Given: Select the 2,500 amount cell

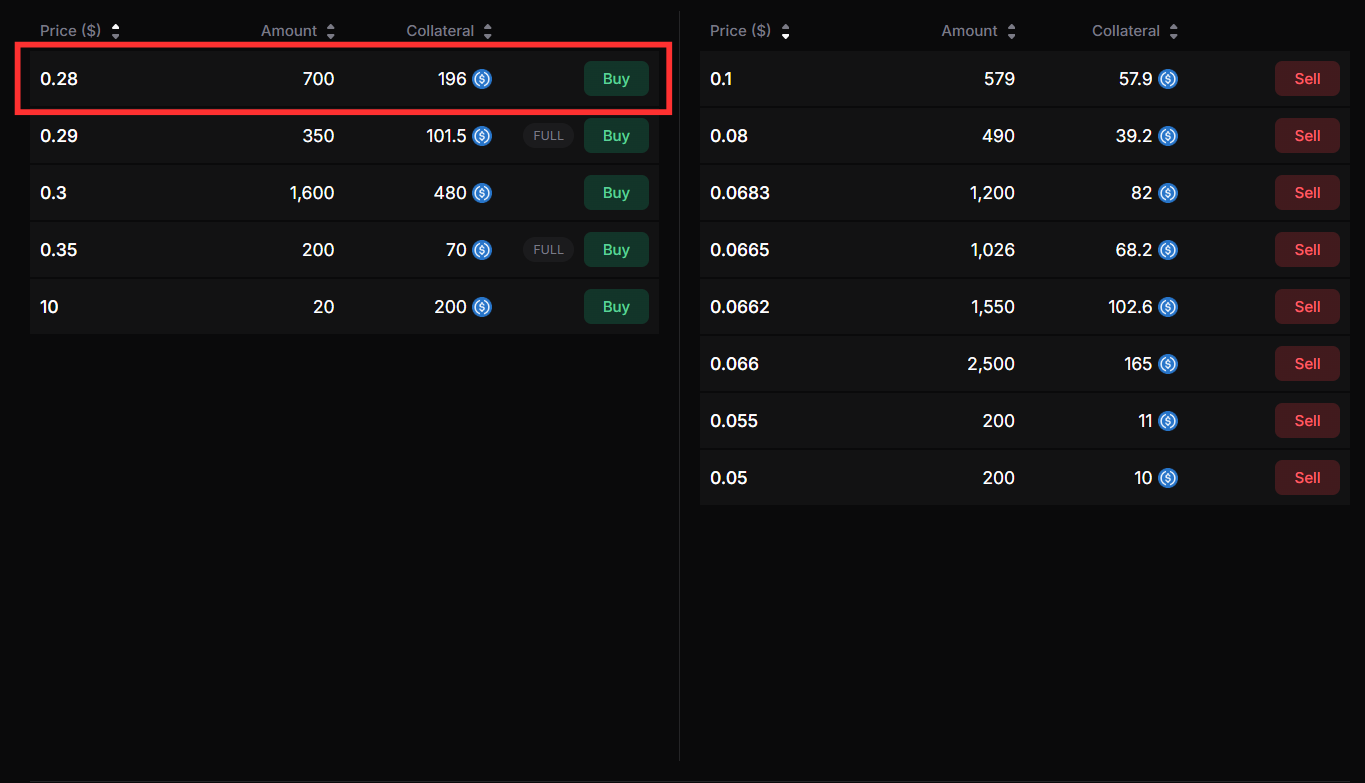Looking at the screenshot, I should (x=991, y=364).
